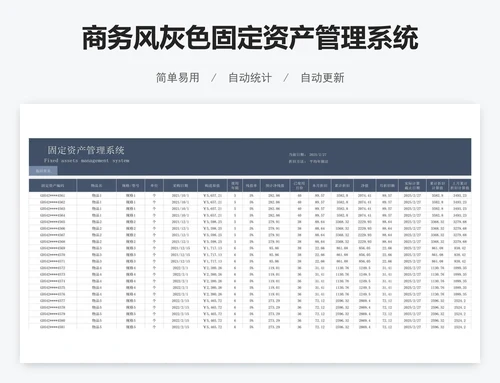Select the 固定资产编码 column header
This screenshot has height=383, width=500.
pos(53,185)
